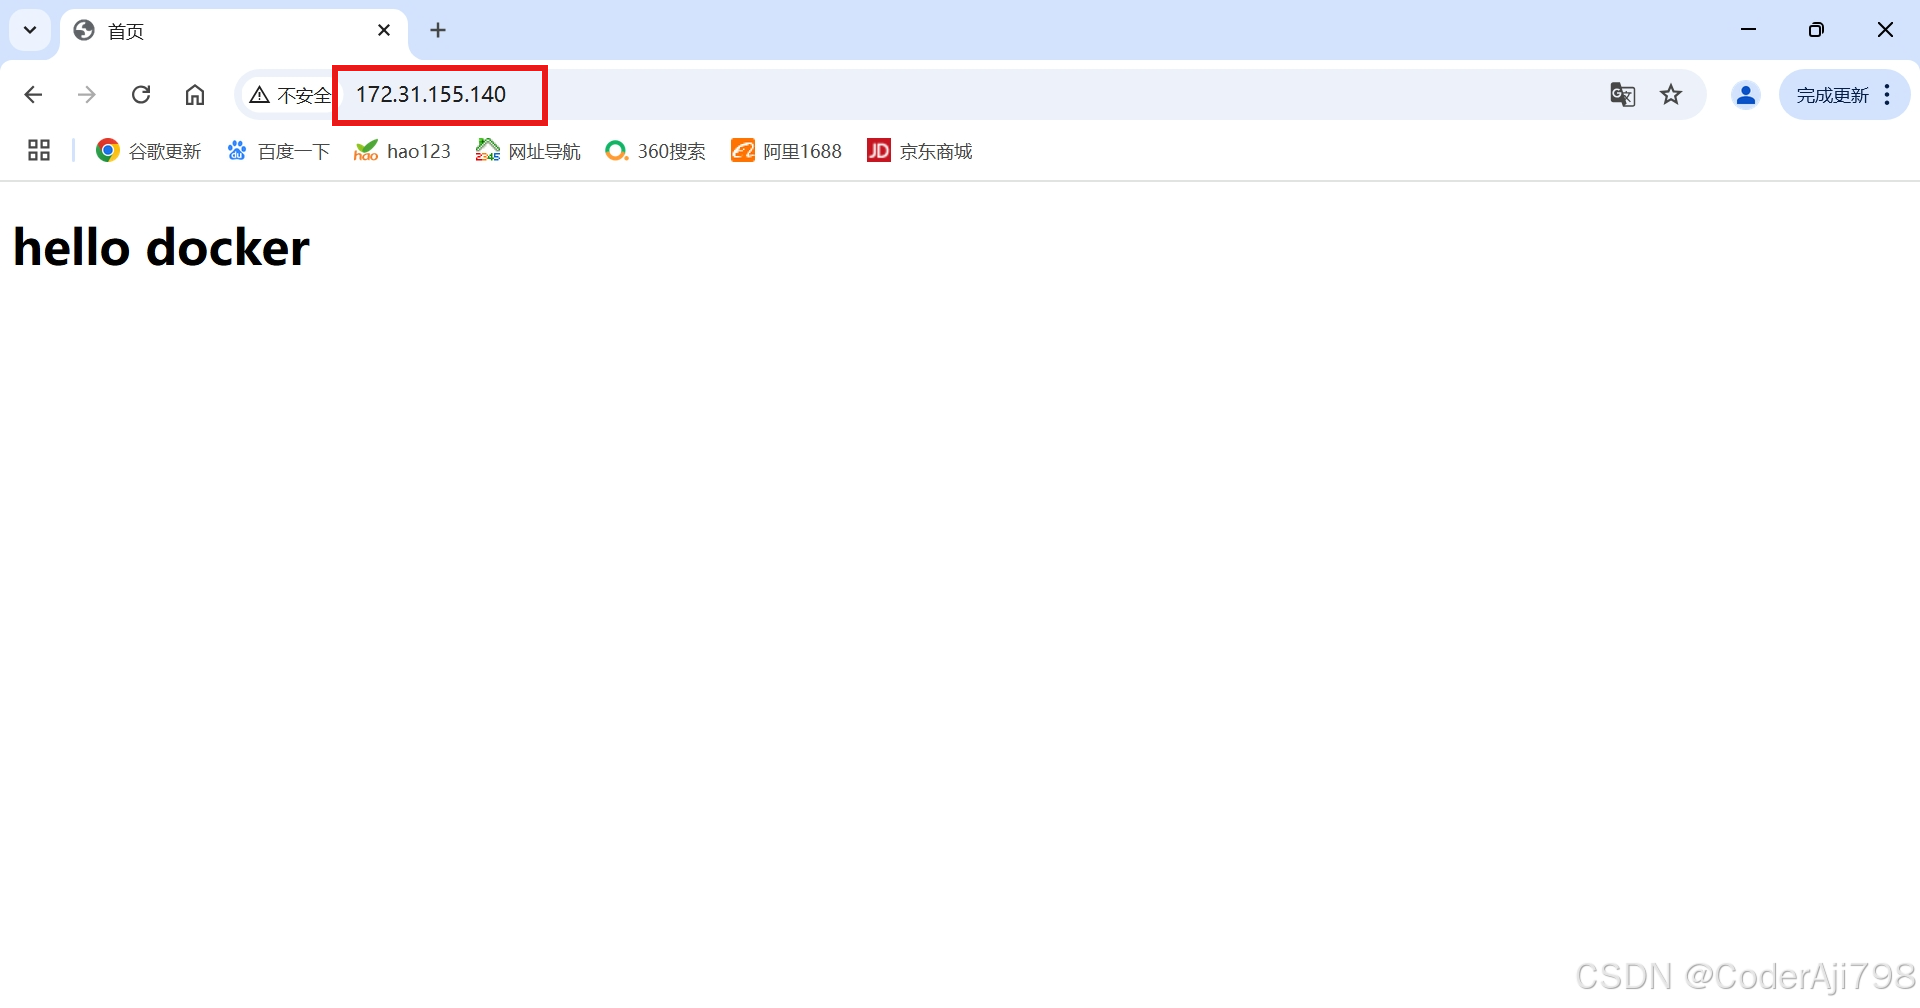Go forward to the next page

click(x=87, y=95)
